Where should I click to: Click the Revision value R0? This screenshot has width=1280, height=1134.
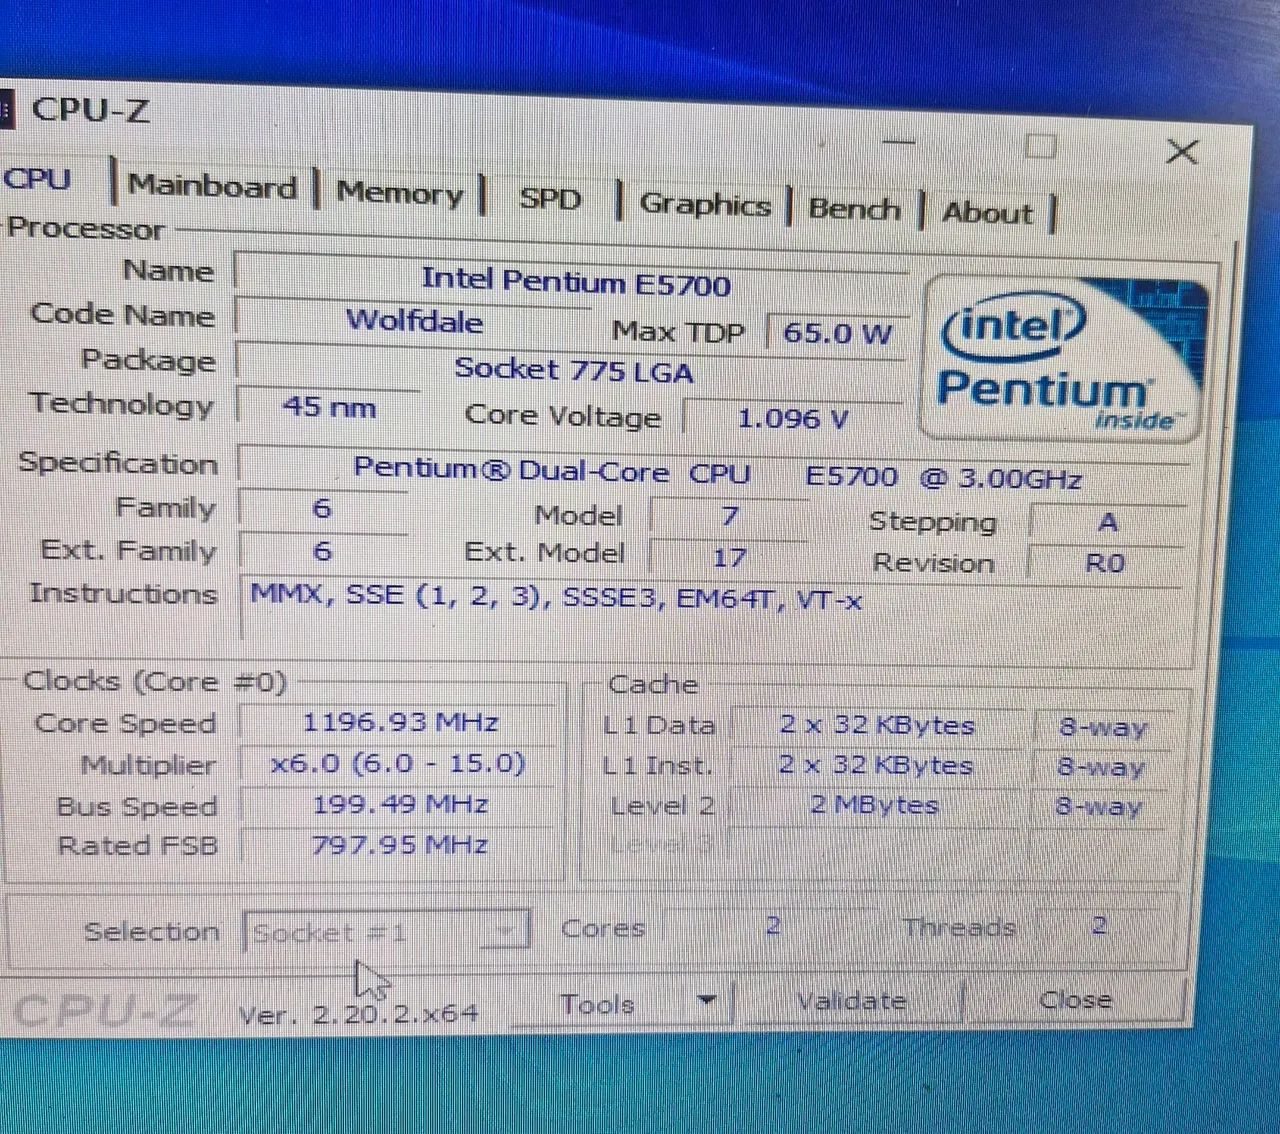pos(1105,563)
